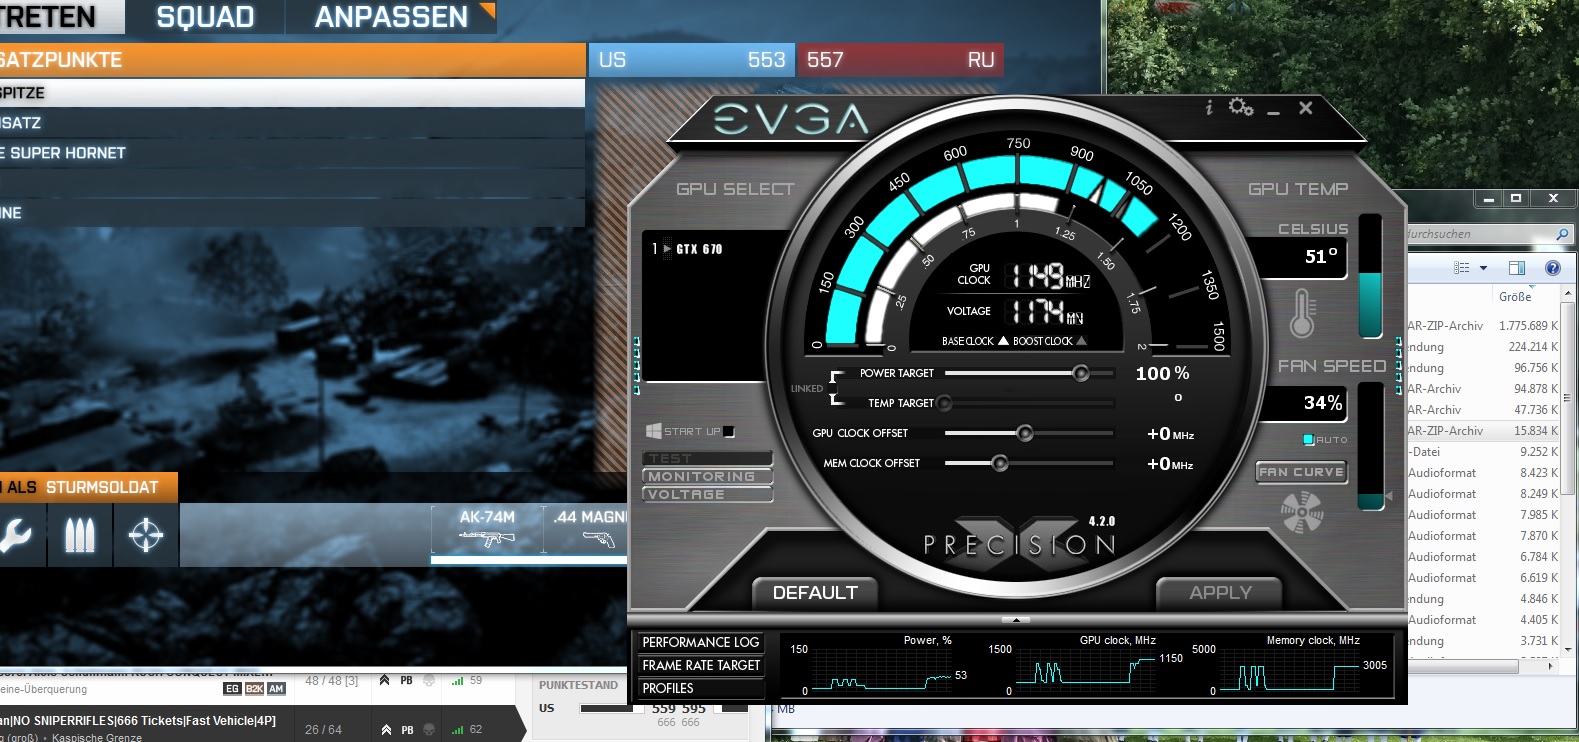Select the Super Hornet menu entry
The width and height of the screenshot is (1579, 742).
coord(292,153)
